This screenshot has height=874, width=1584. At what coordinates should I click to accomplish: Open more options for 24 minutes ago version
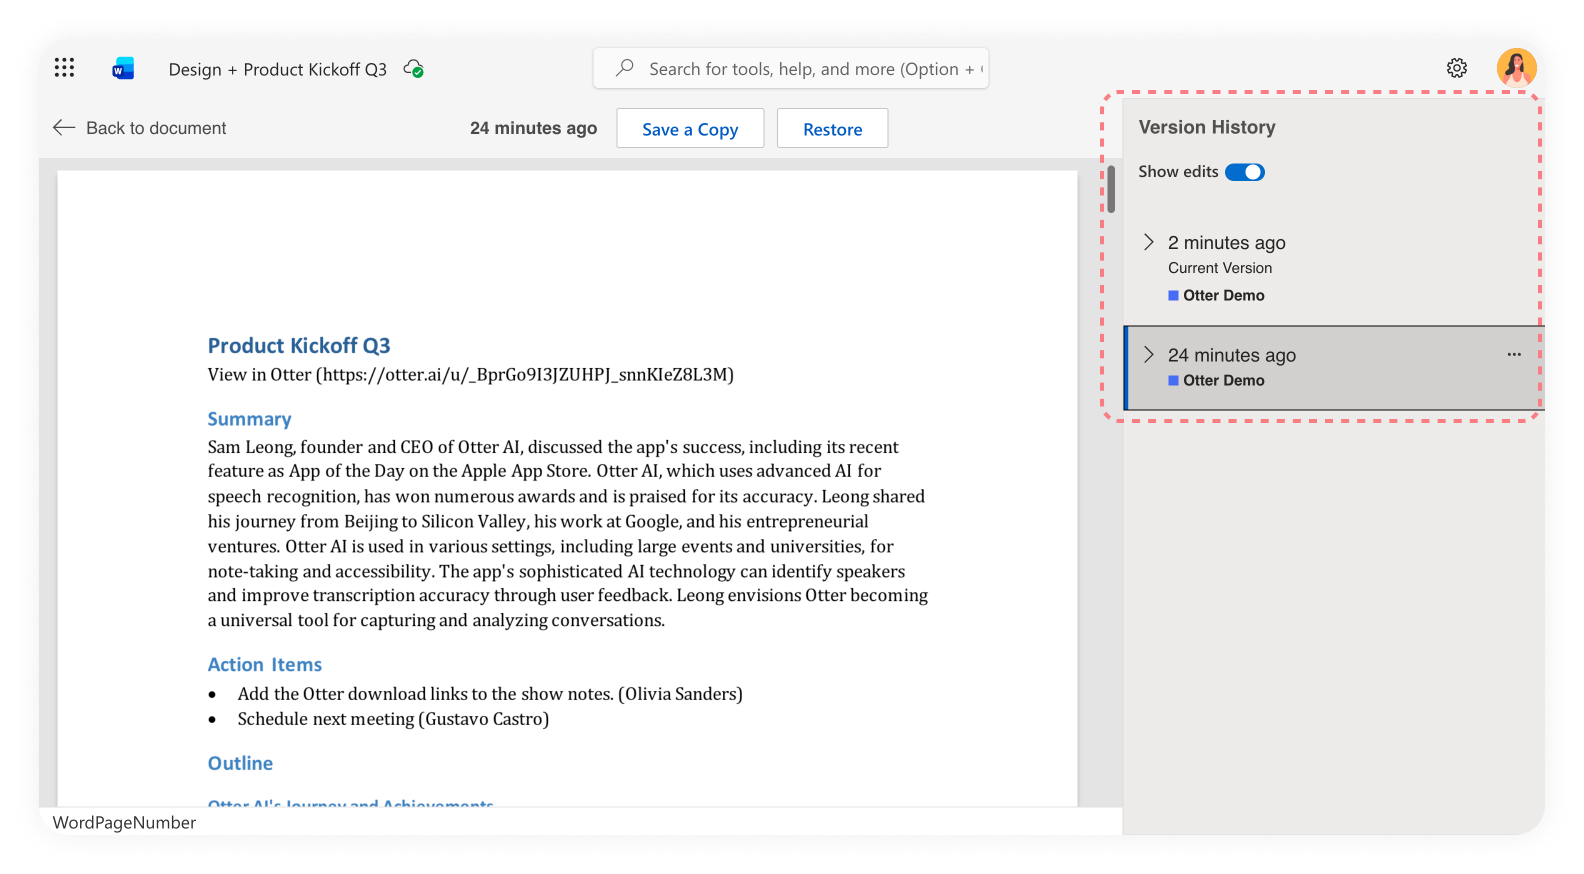(1514, 354)
